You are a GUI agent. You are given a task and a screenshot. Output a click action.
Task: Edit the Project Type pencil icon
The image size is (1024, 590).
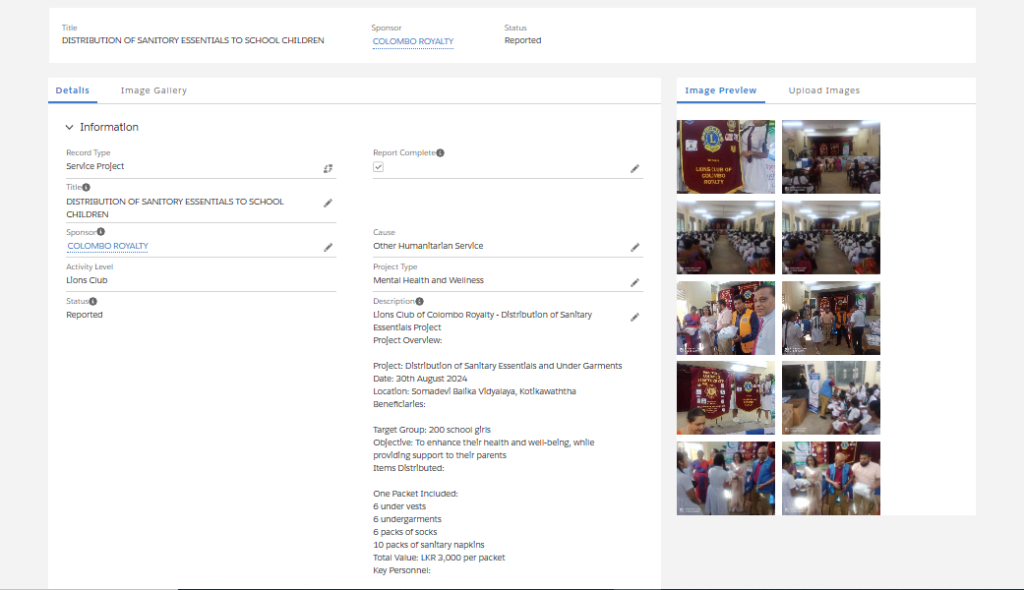(x=635, y=282)
